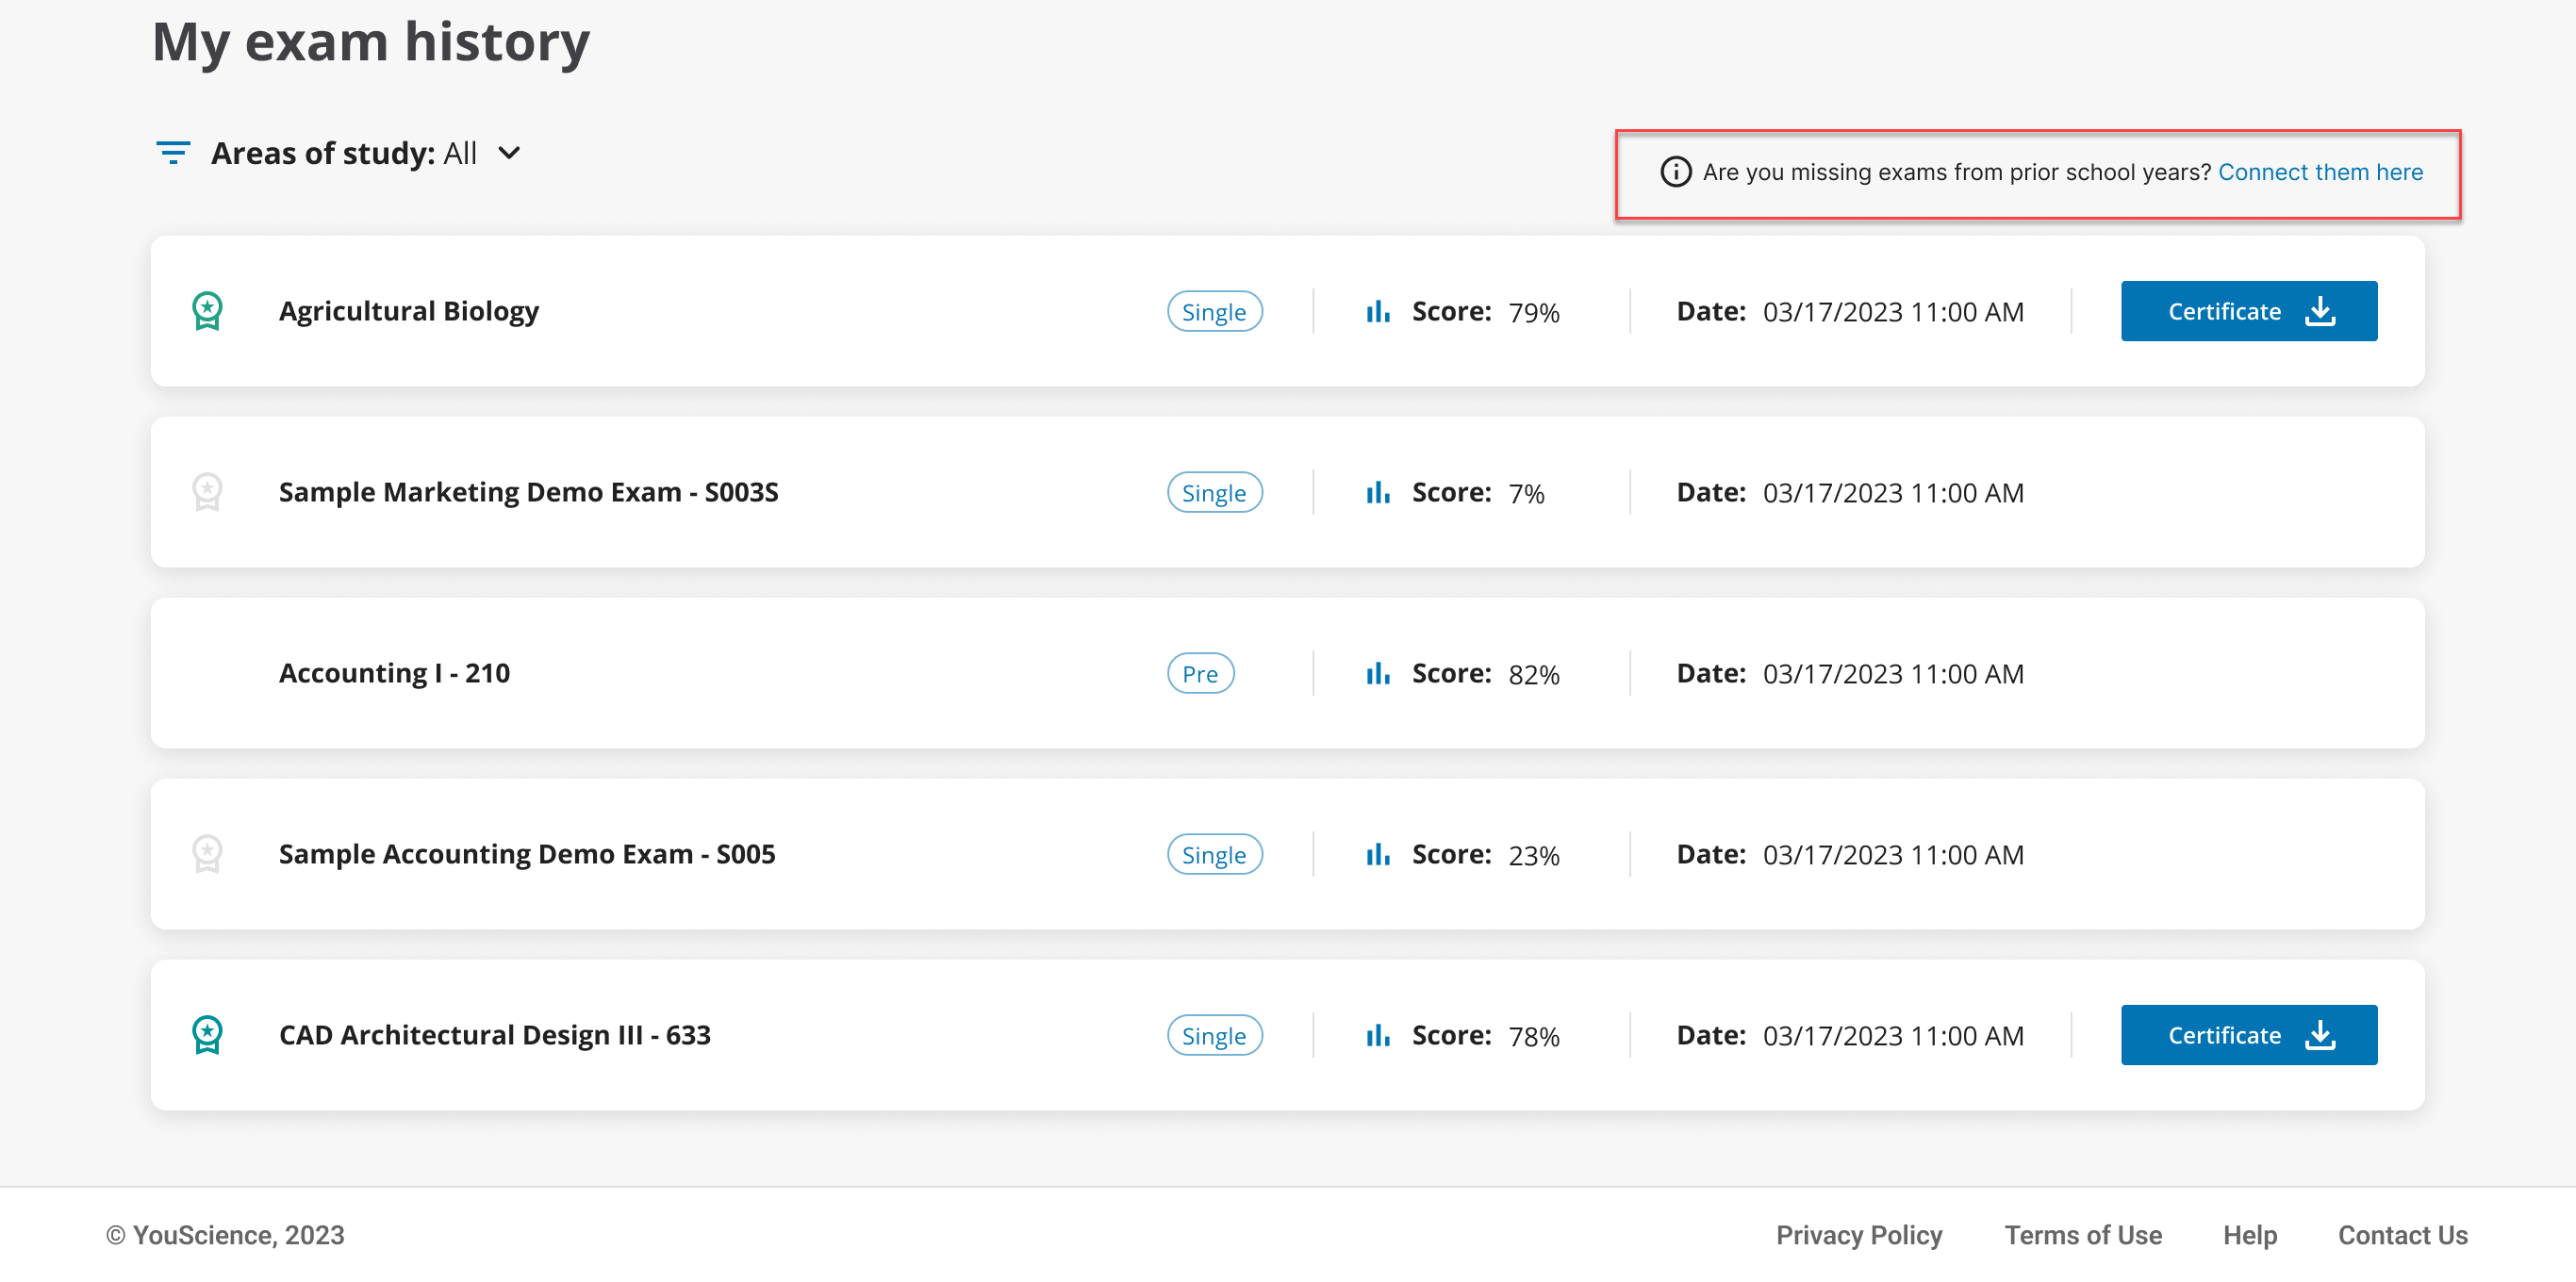Click the info icon next to missing exams message
Image resolution: width=2576 pixels, height=1282 pixels.
click(1675, 172)
